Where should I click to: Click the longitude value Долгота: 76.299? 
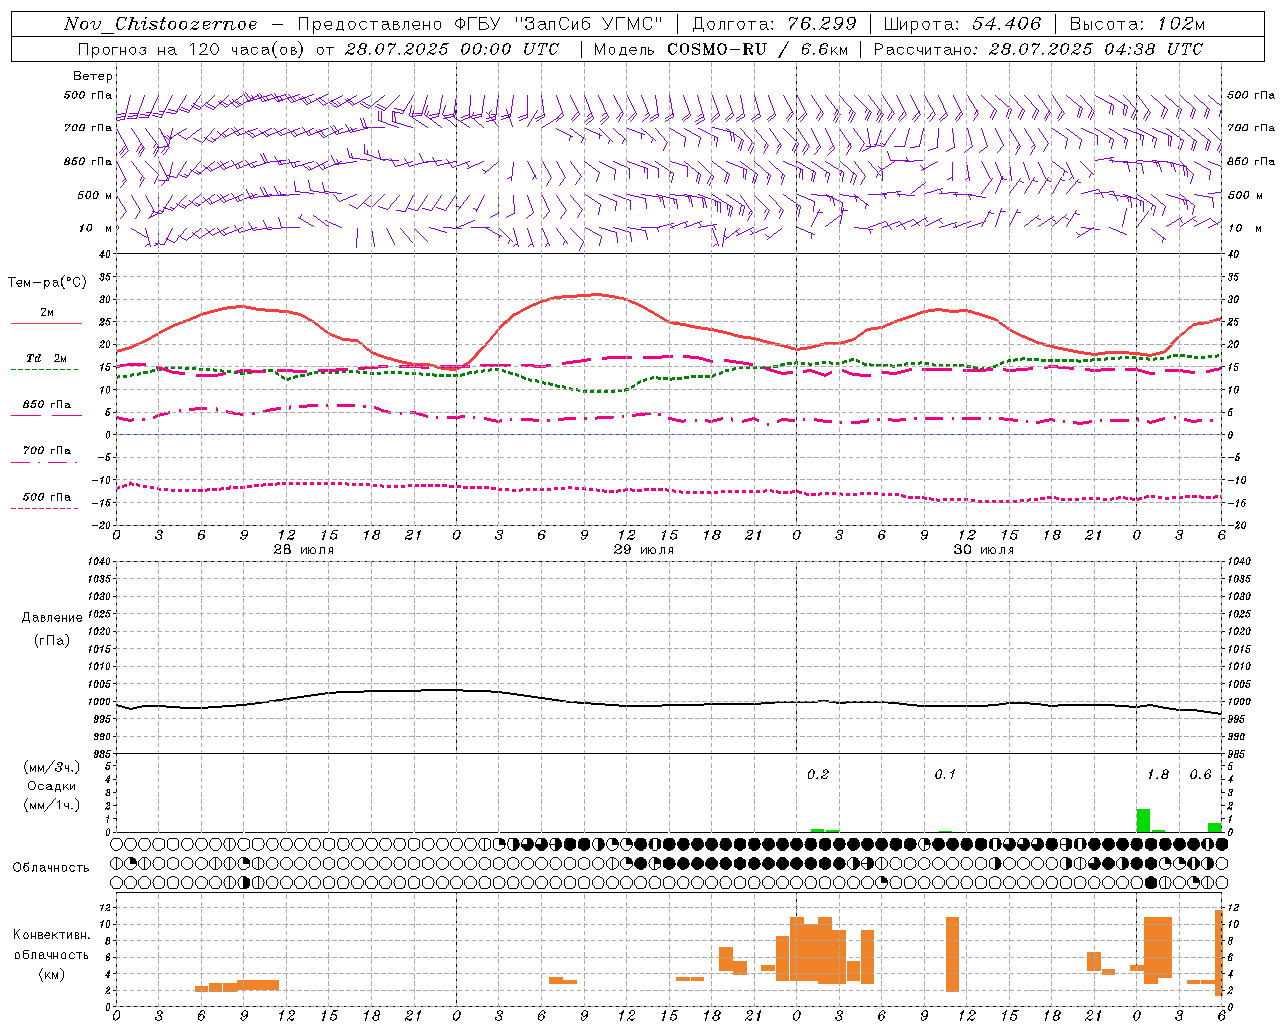tap(775, 24)
